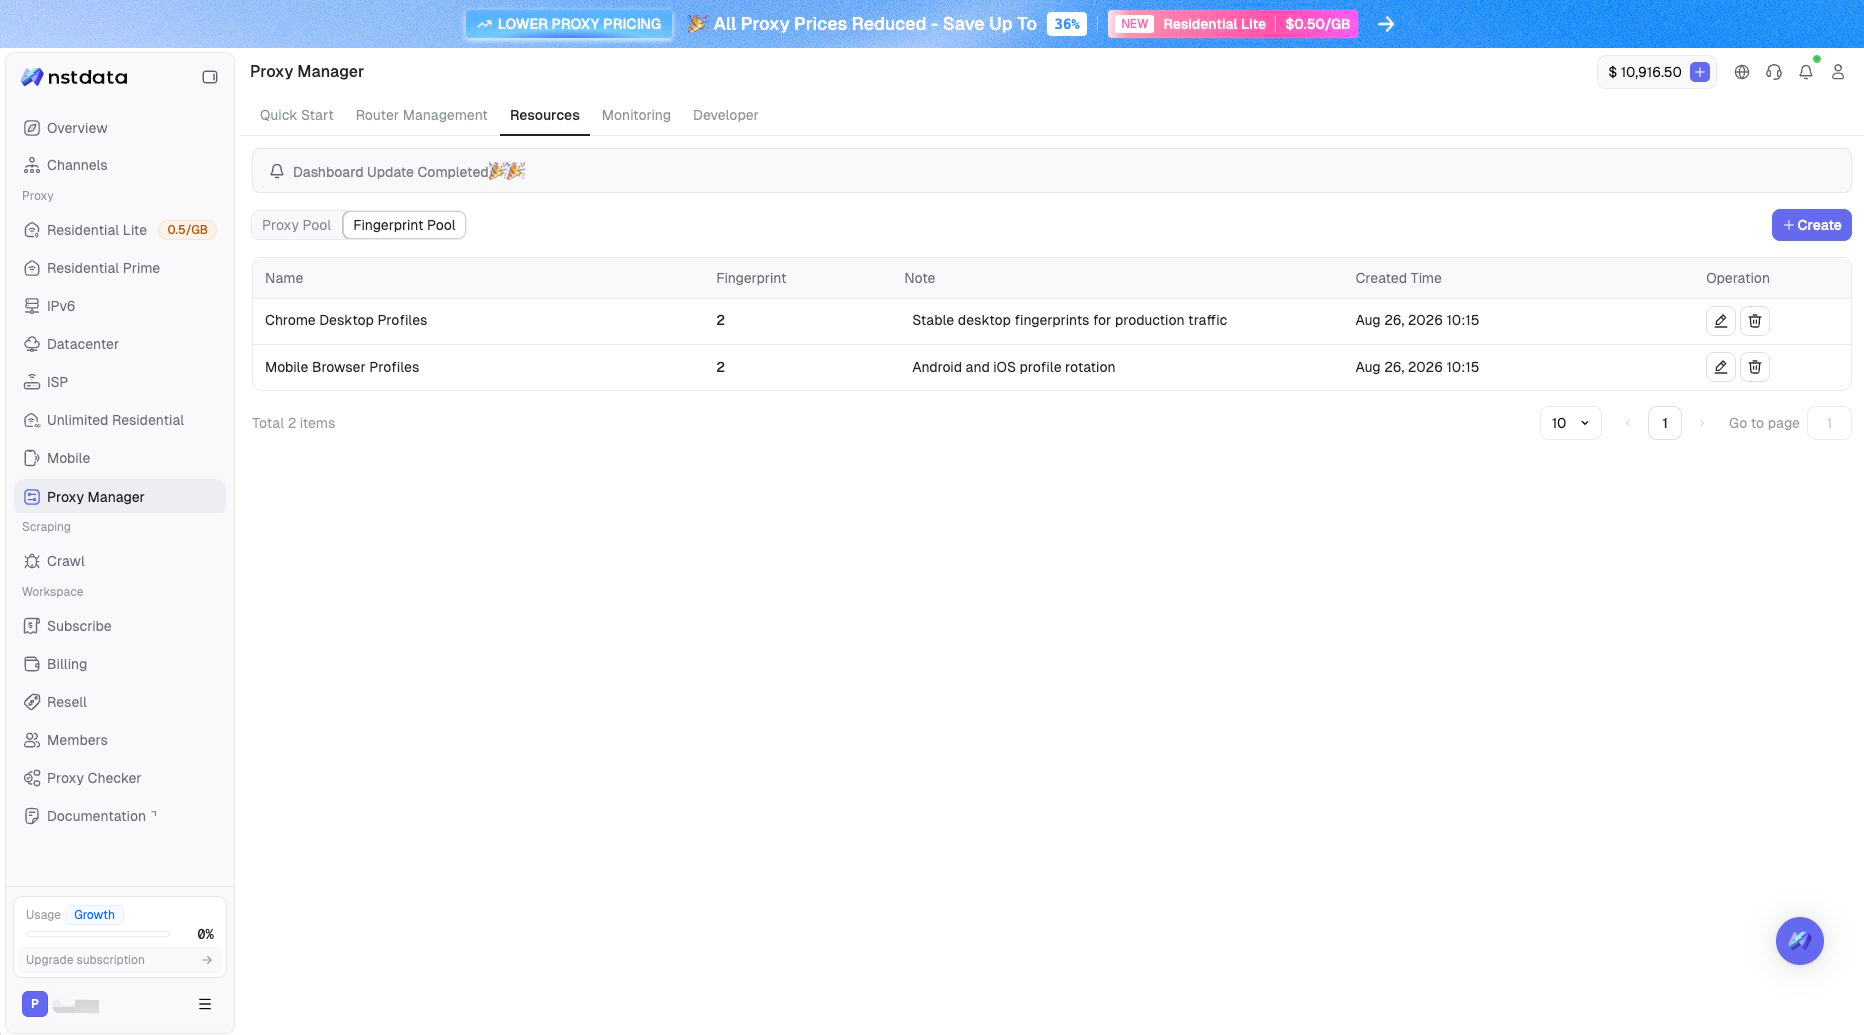Go to Residential Prime proxy

[120, 268]
